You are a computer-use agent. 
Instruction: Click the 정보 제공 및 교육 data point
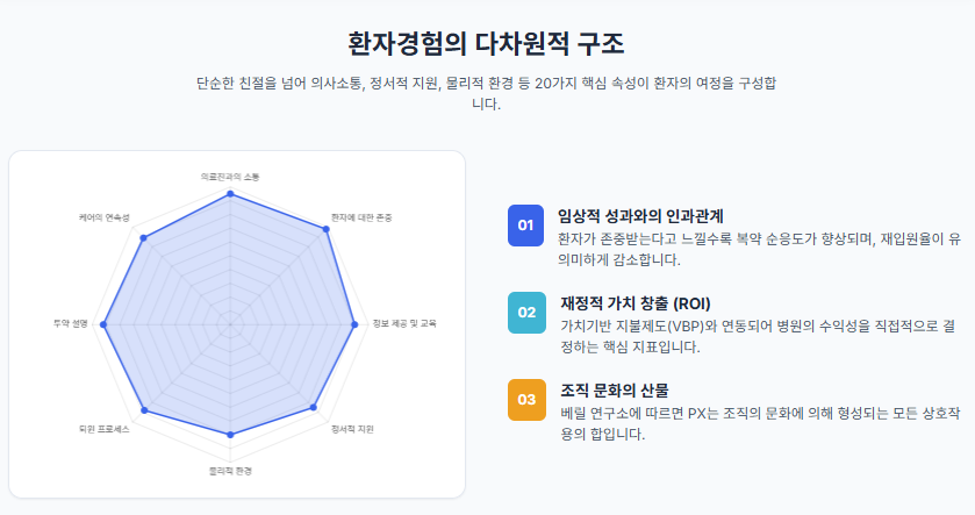[354, 324]
